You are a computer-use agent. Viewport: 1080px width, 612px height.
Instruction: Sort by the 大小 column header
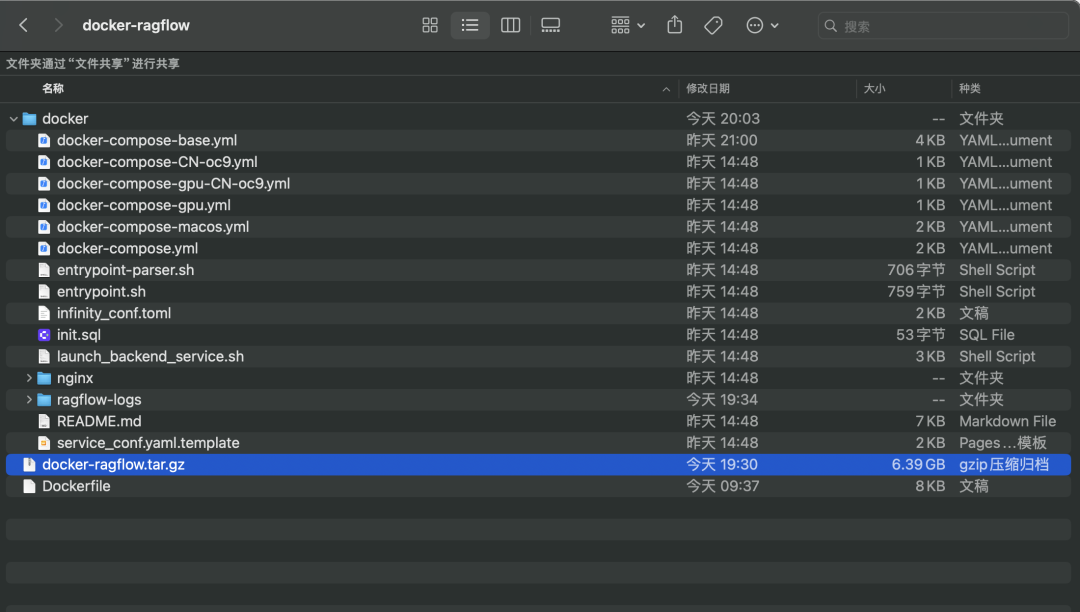875,88
